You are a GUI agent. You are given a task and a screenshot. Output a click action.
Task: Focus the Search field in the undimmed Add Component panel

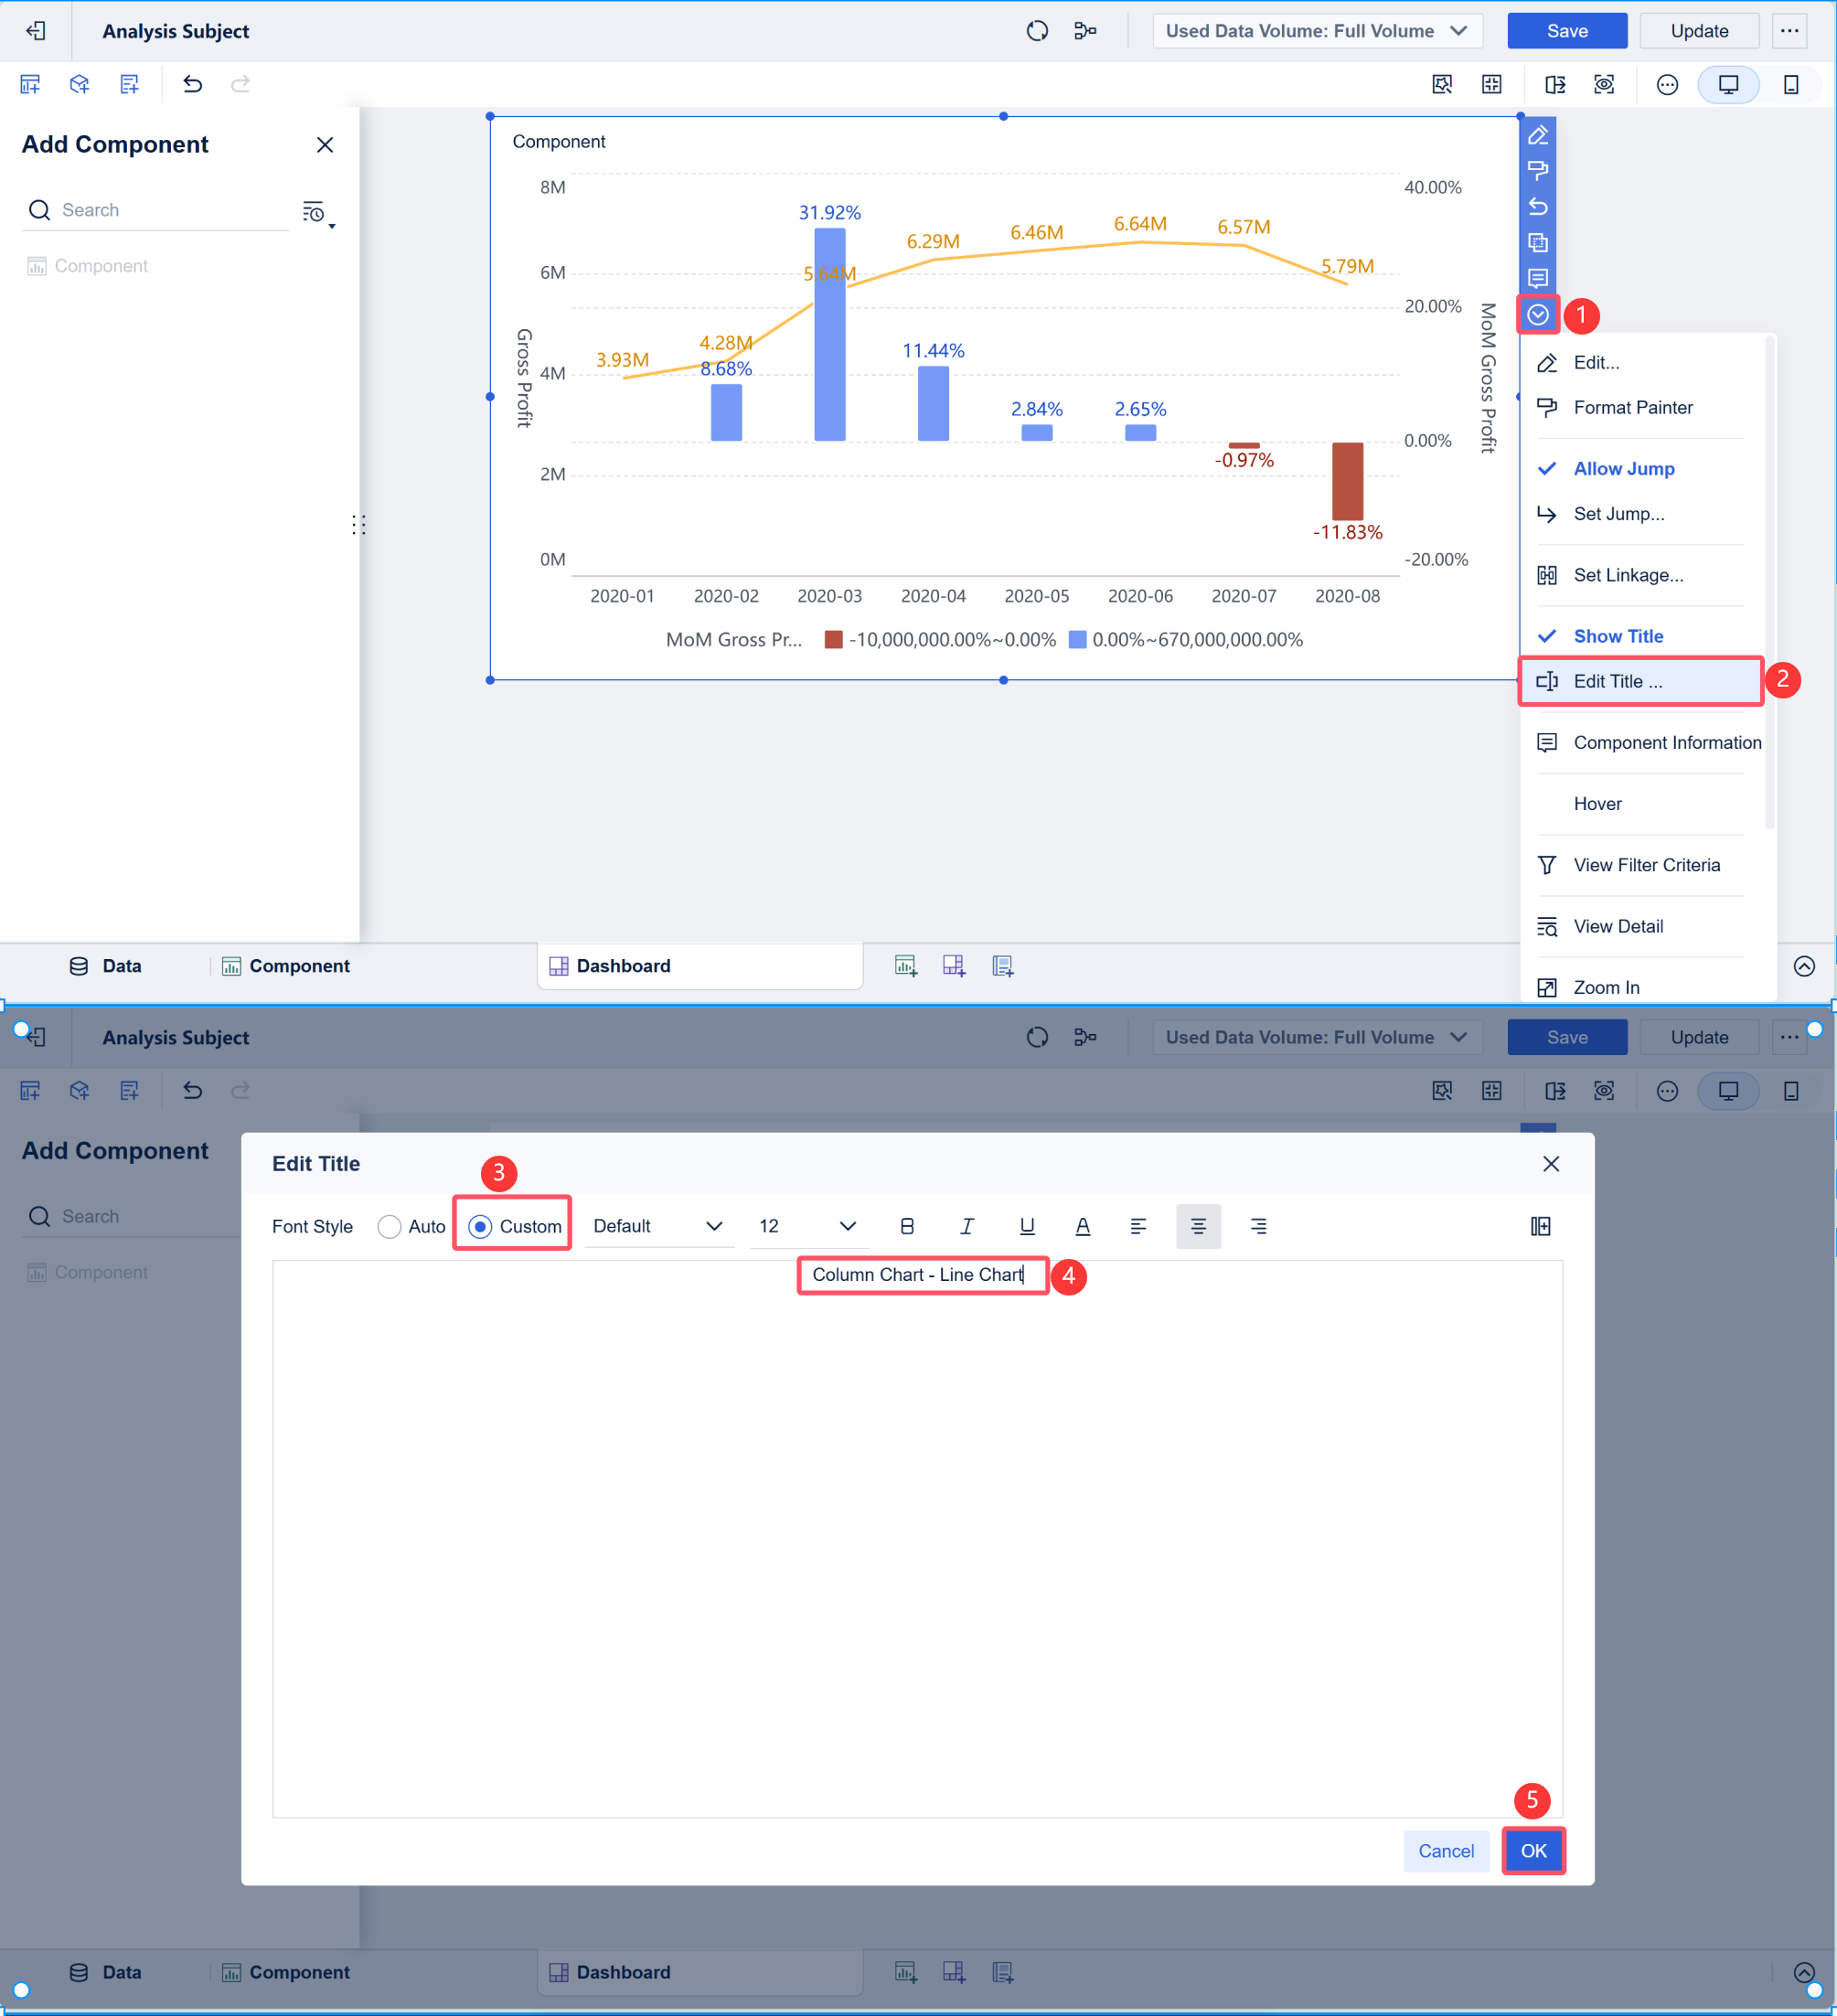tap(155, 210)
